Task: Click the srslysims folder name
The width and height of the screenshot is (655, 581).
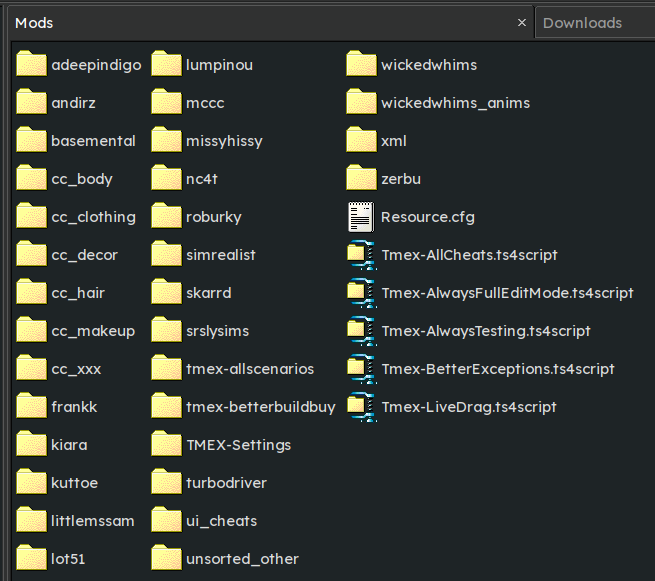Action: pos(217,331)
